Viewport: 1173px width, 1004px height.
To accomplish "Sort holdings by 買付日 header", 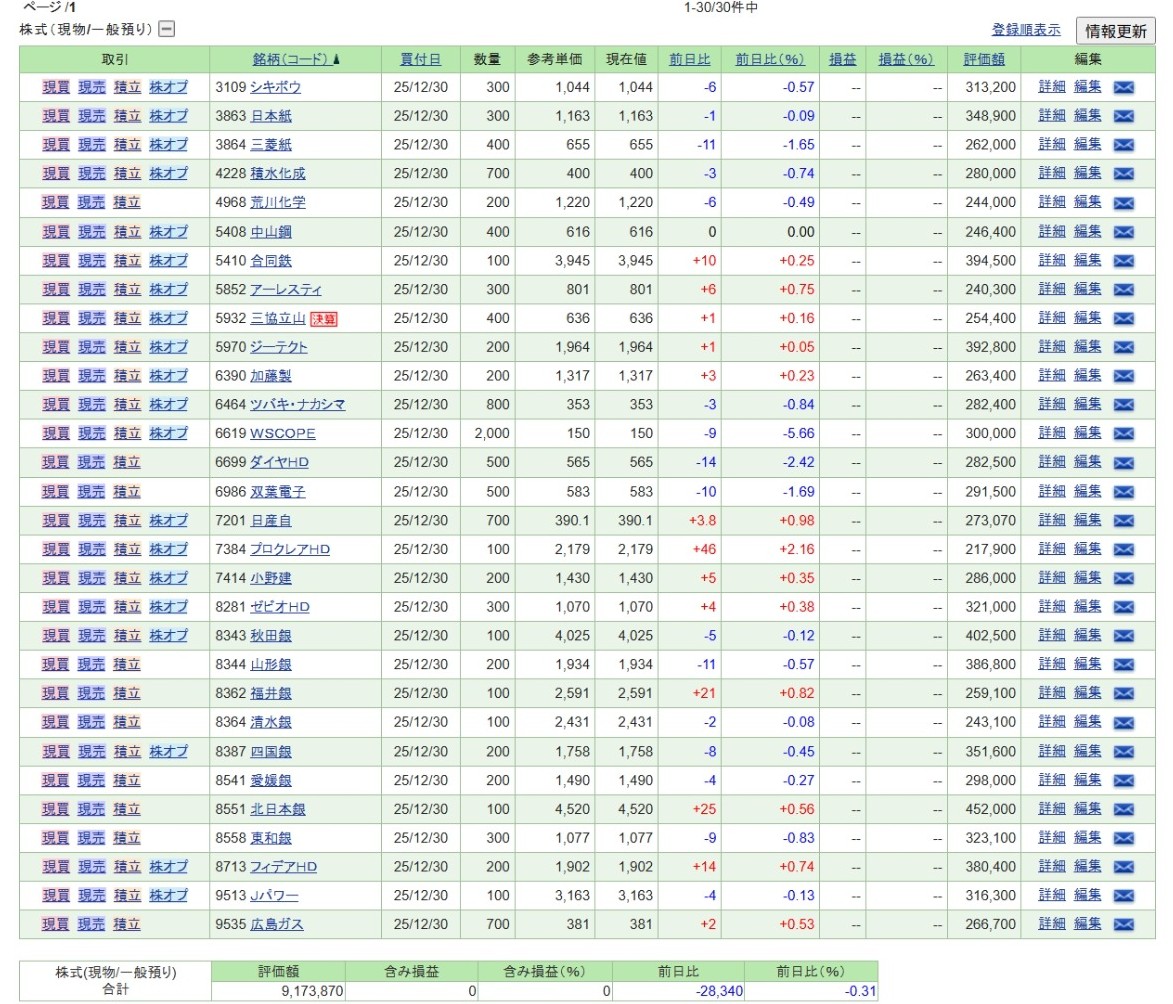I will [420, 60].
